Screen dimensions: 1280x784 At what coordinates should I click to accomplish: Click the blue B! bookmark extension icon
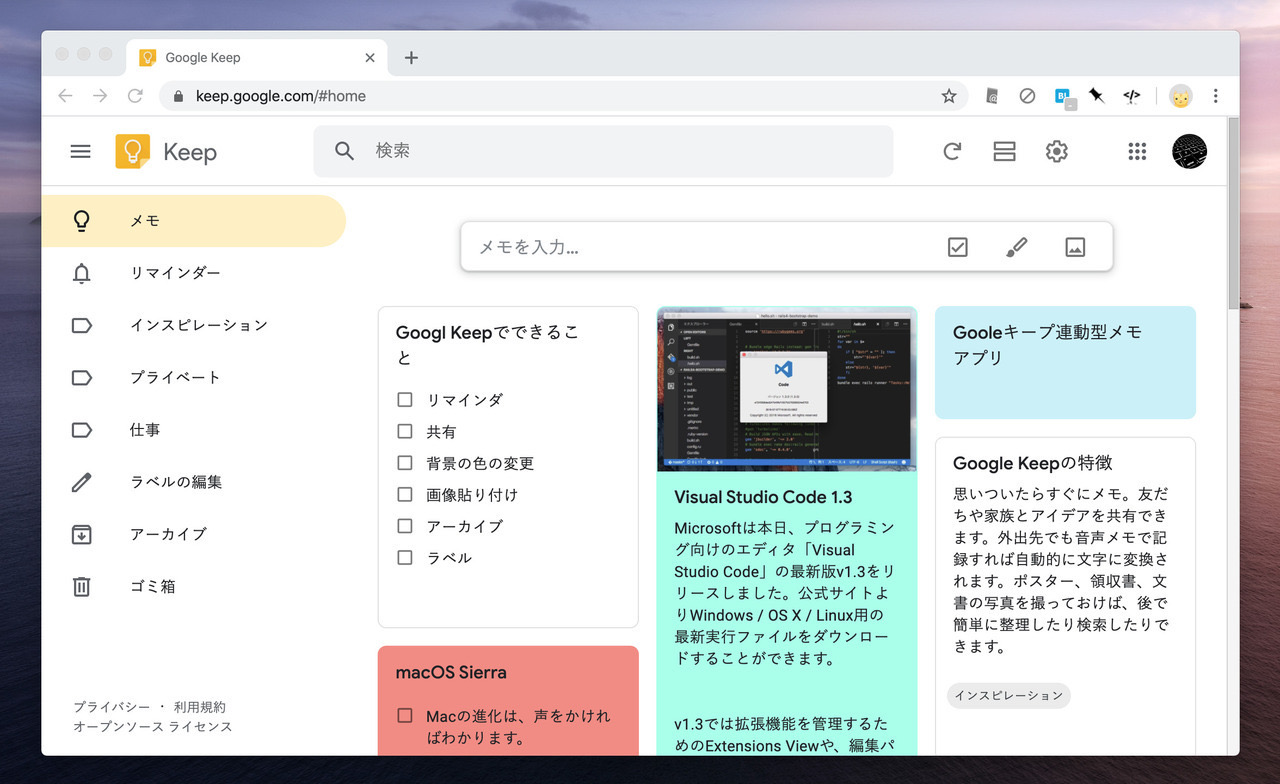pos(1063,97)
